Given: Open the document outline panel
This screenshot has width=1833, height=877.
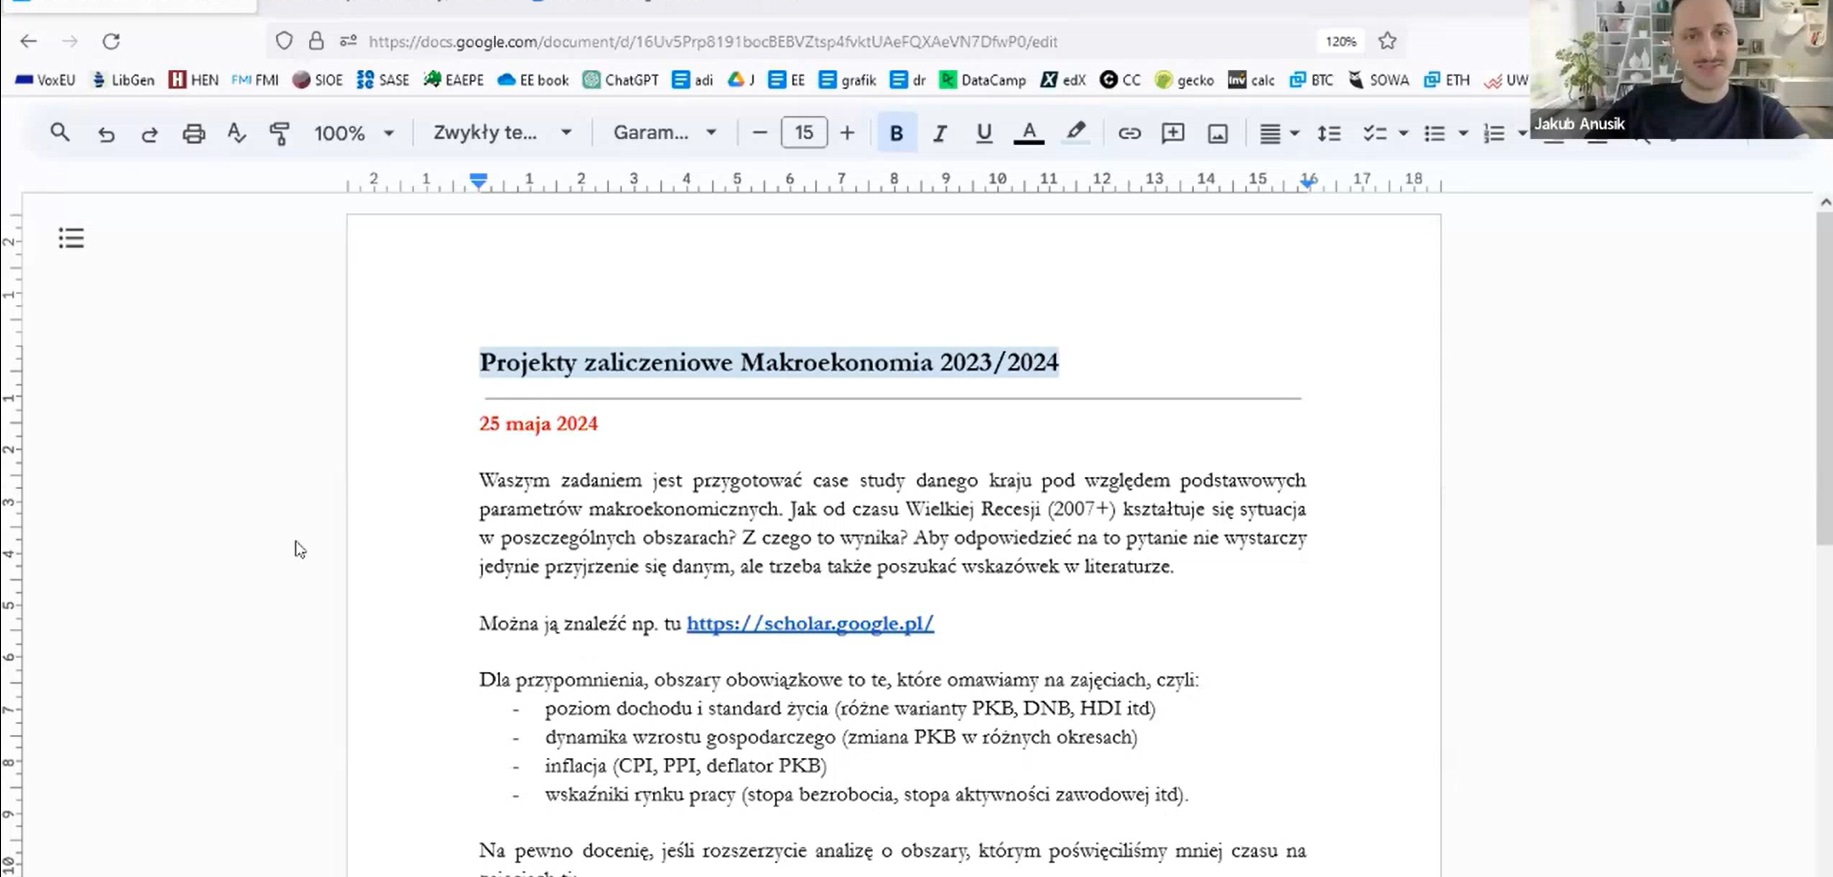Looking at the screenshot, I should click(x=71, y=238).
